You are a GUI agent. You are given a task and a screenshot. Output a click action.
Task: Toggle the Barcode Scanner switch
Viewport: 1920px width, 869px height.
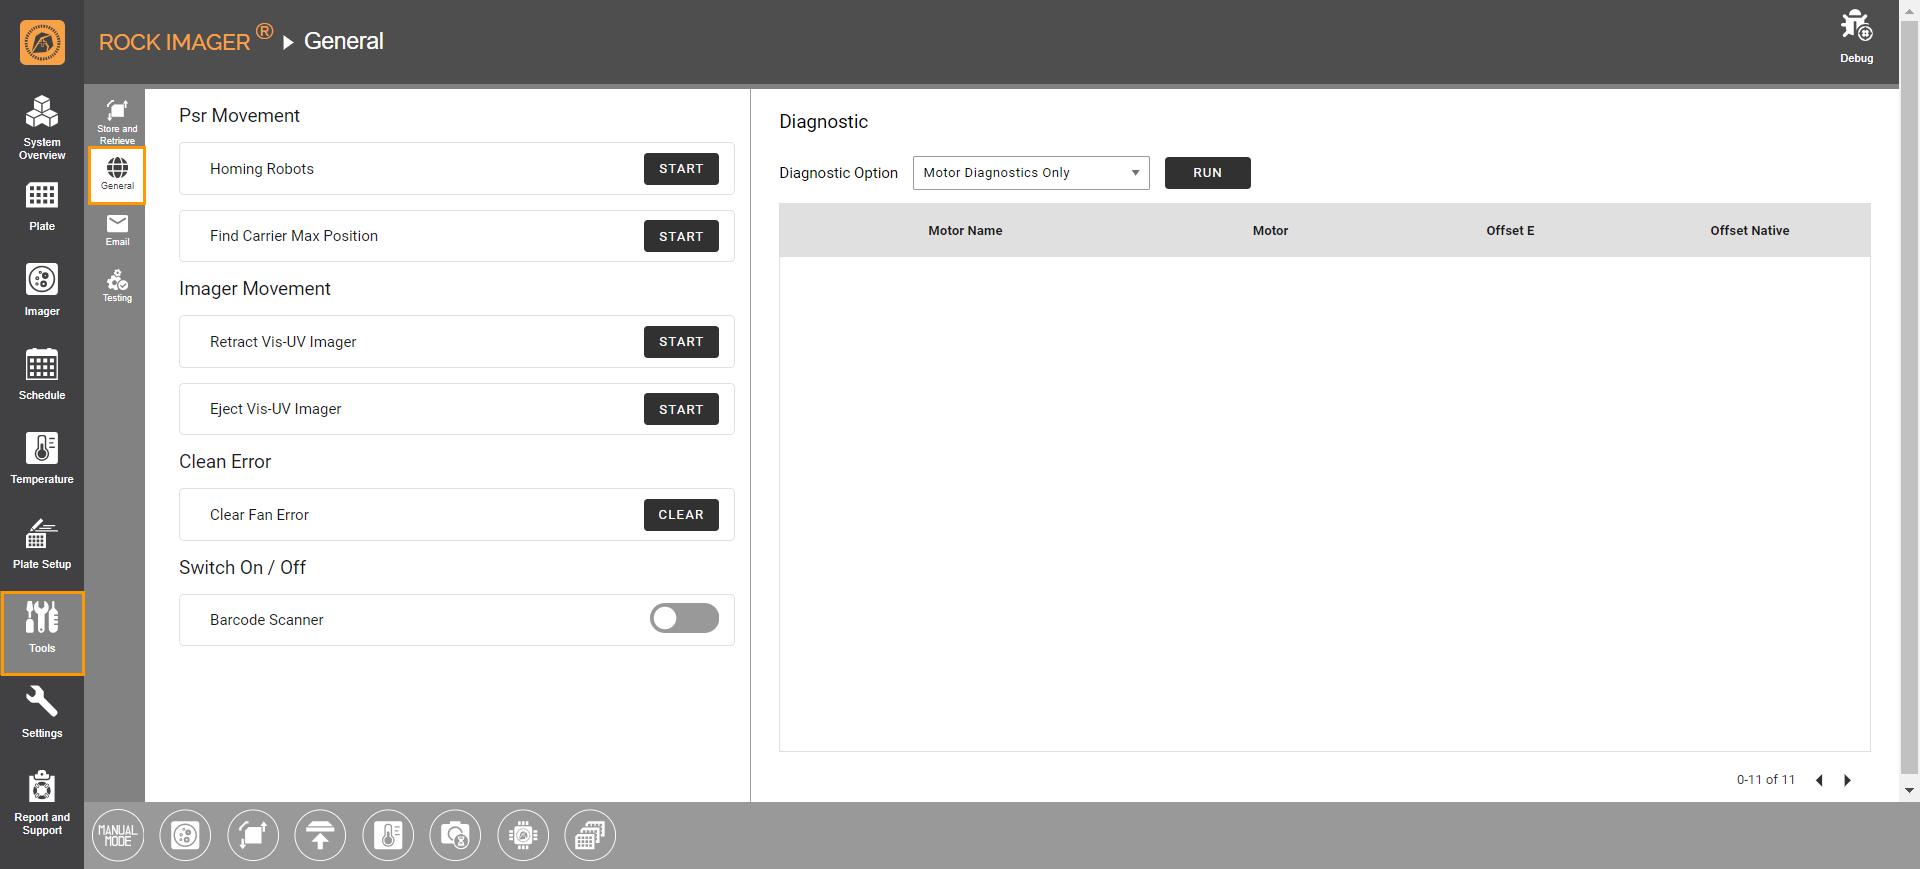(684, 619)
